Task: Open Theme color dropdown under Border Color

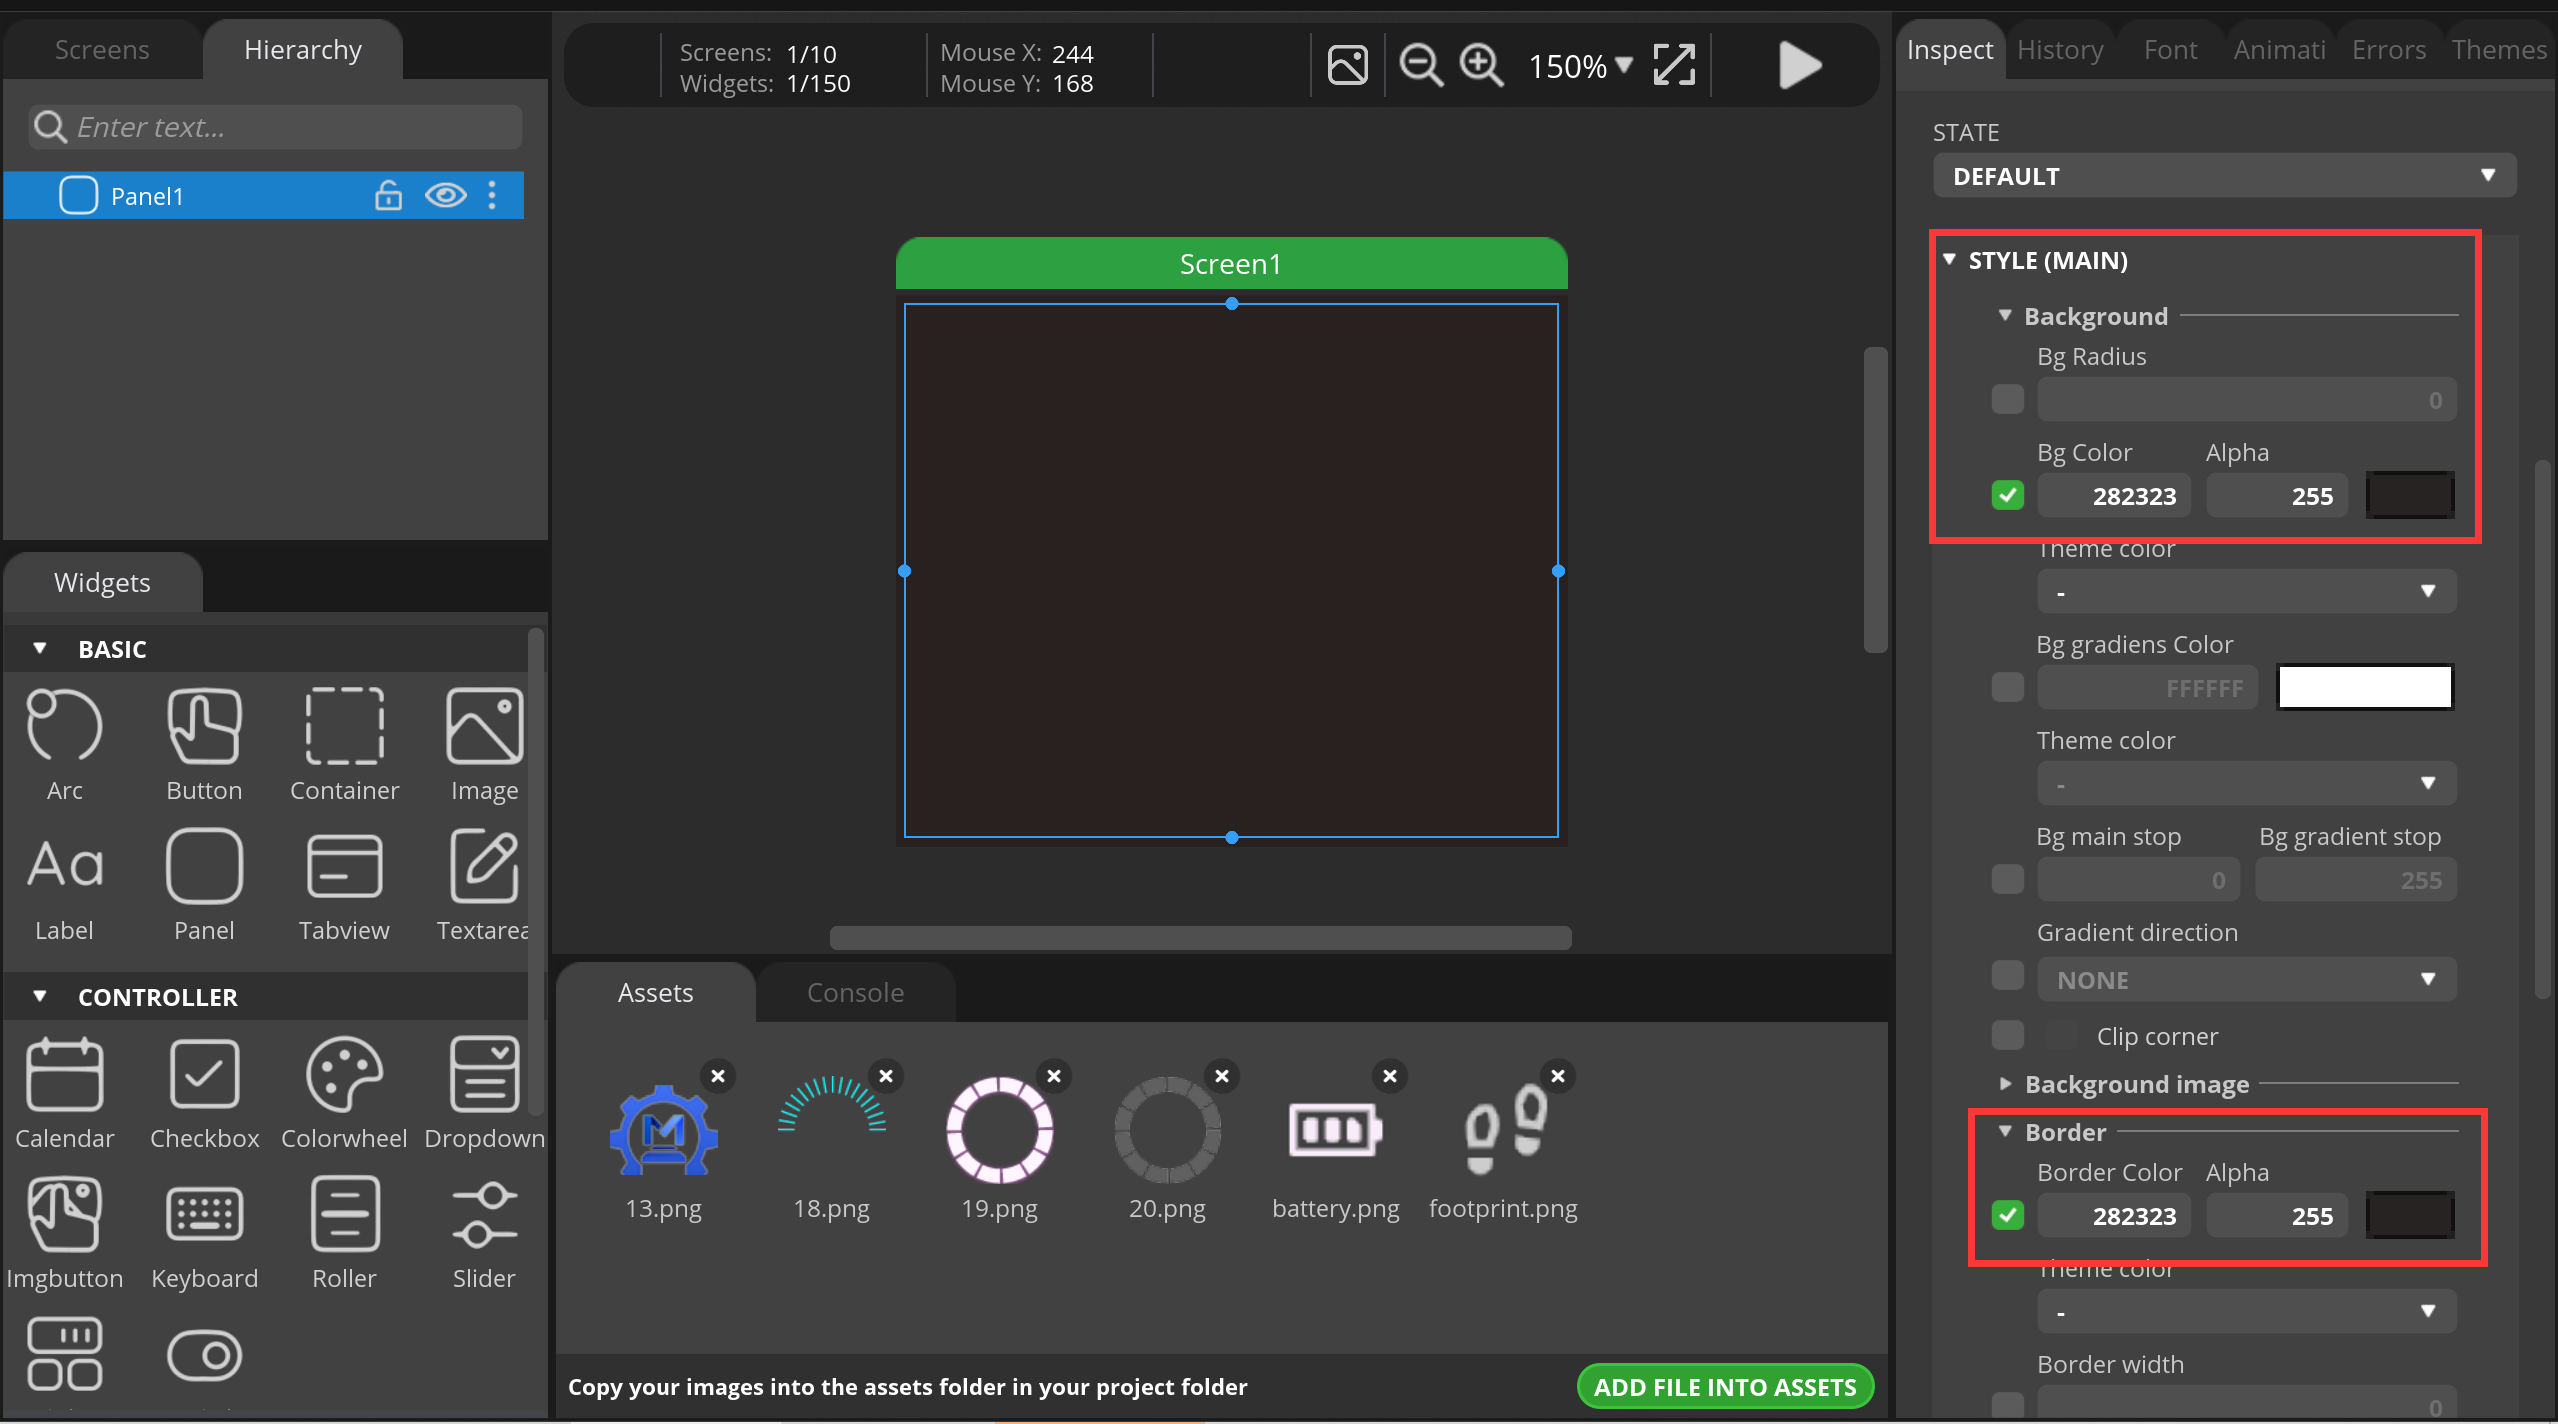Action: coord(2246,1311)
